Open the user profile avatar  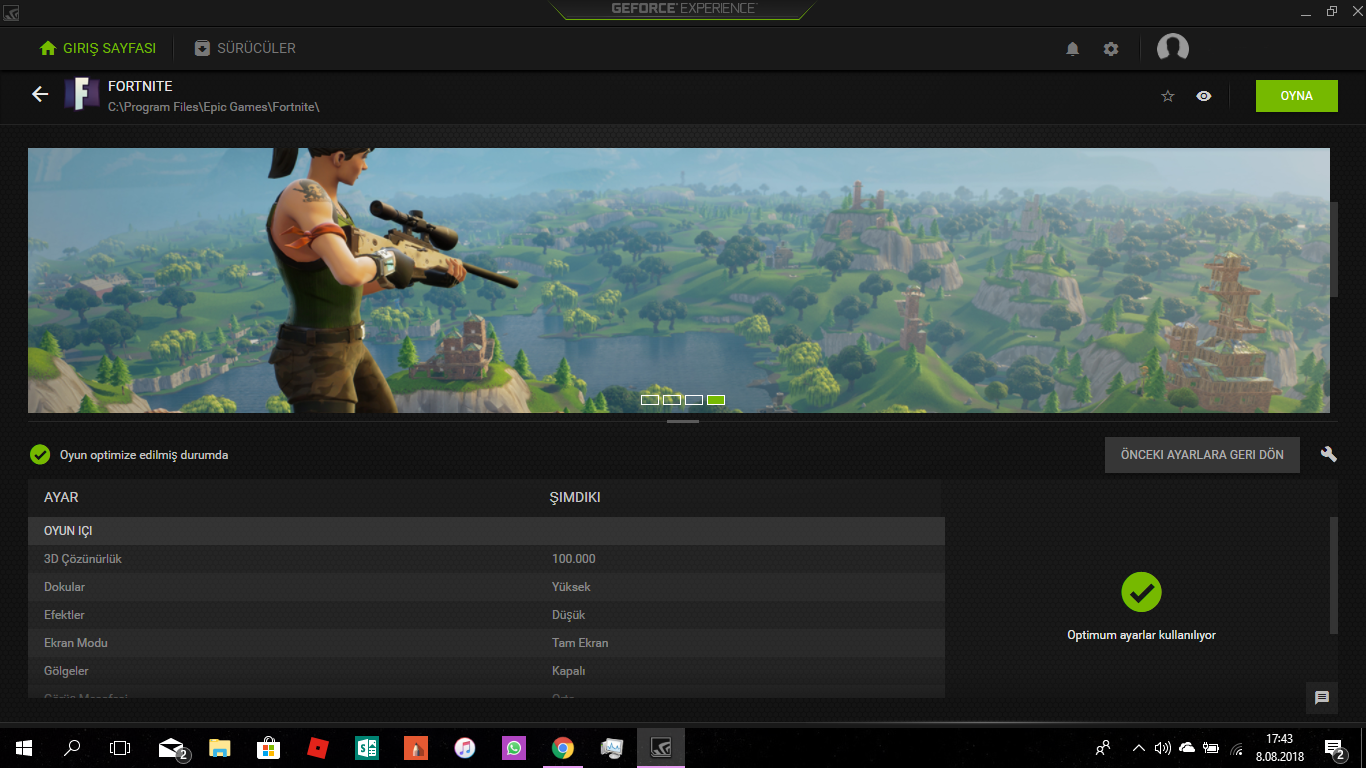point(1173,48)
